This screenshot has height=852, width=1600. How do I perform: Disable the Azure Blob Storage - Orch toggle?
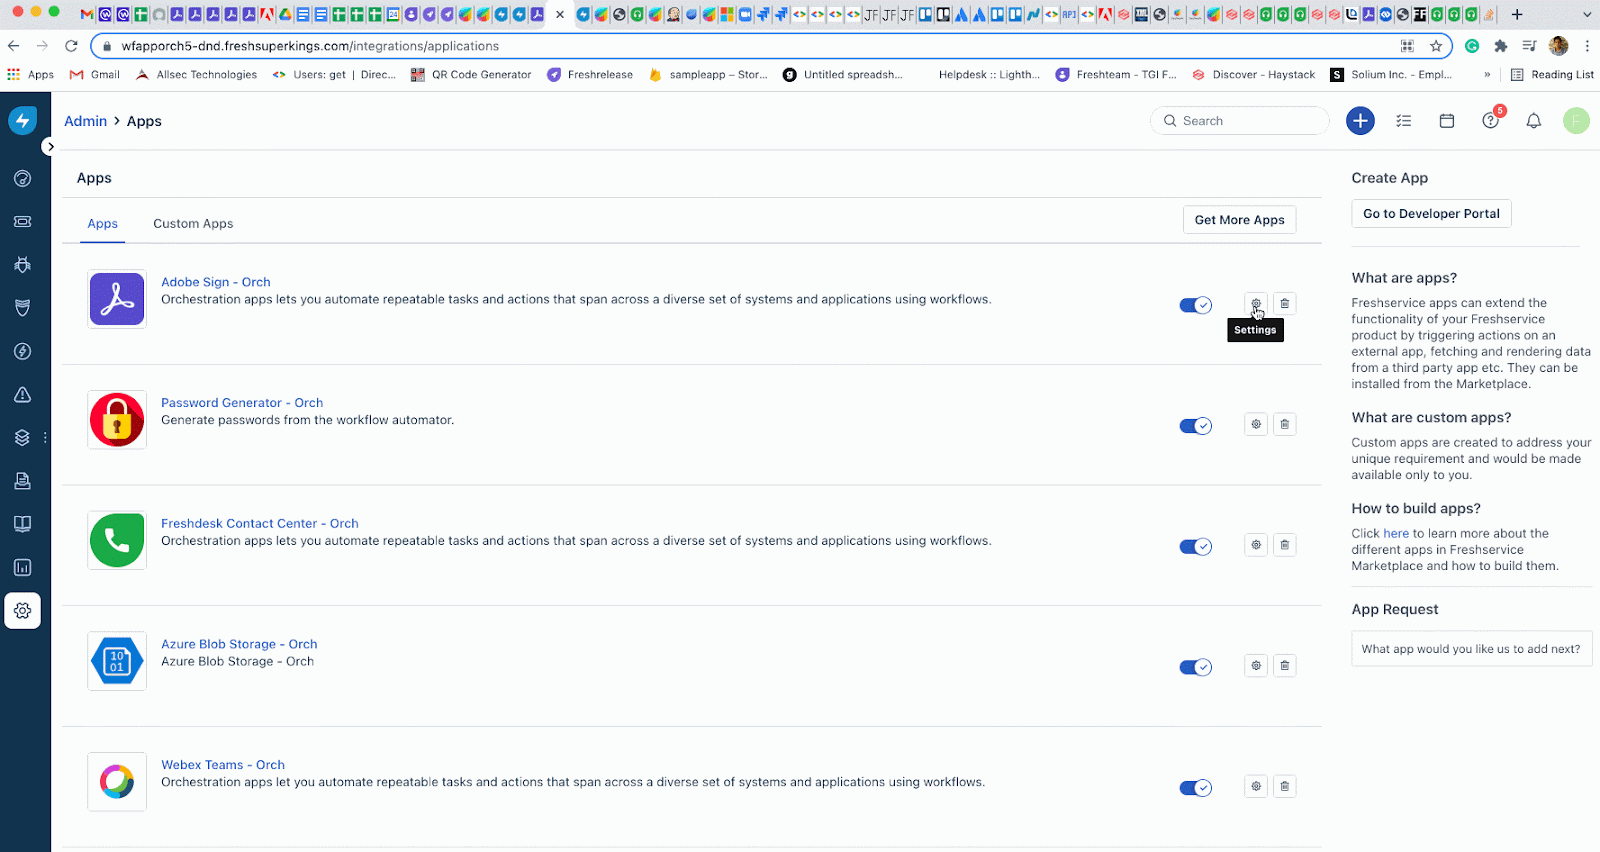tap(1196, 667)
